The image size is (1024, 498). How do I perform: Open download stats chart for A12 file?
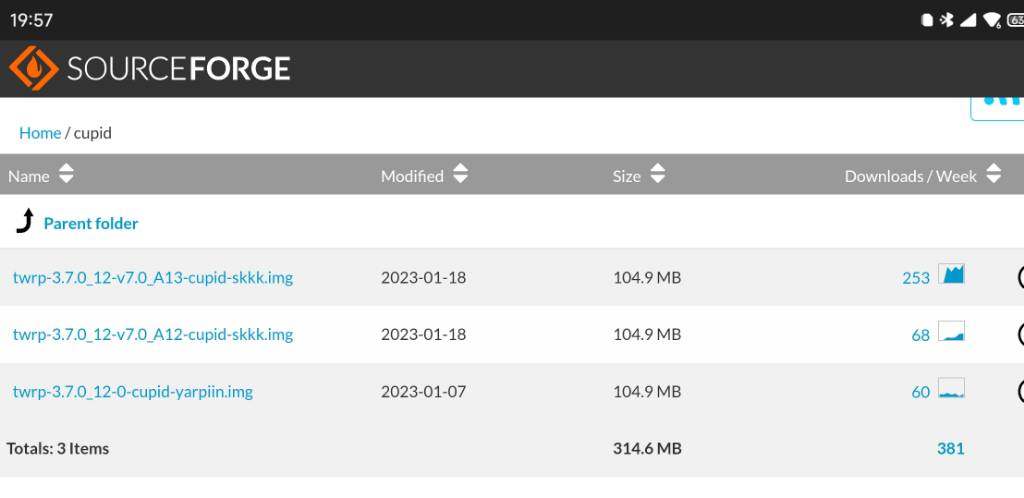click(x=952, y=331)
